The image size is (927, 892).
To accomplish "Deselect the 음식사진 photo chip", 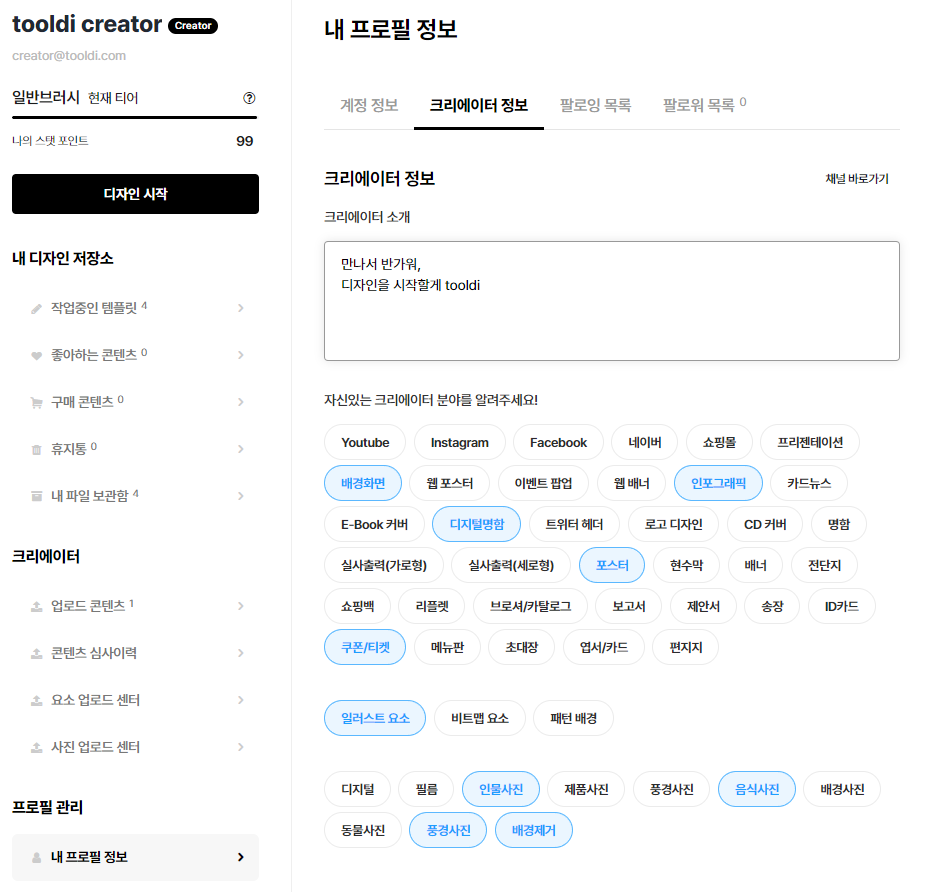I will [756, 789].
